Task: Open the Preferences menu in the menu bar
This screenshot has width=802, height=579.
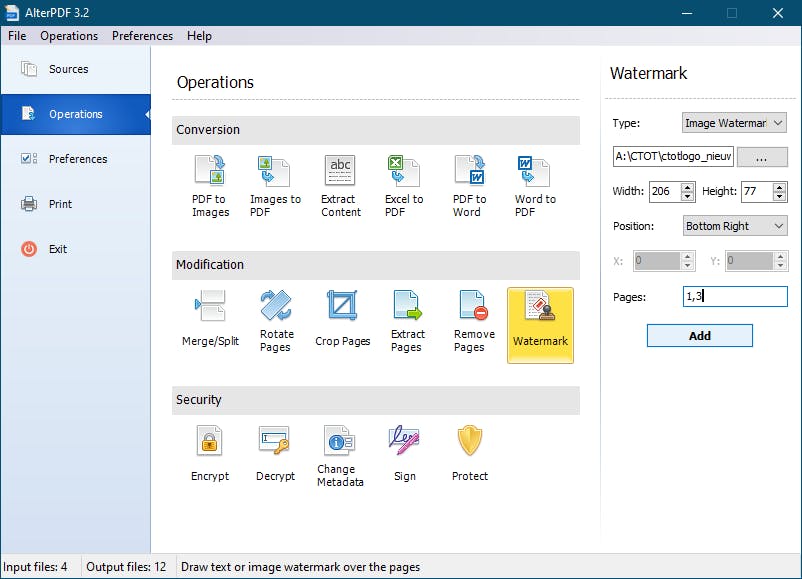Action: coord(142,36)
